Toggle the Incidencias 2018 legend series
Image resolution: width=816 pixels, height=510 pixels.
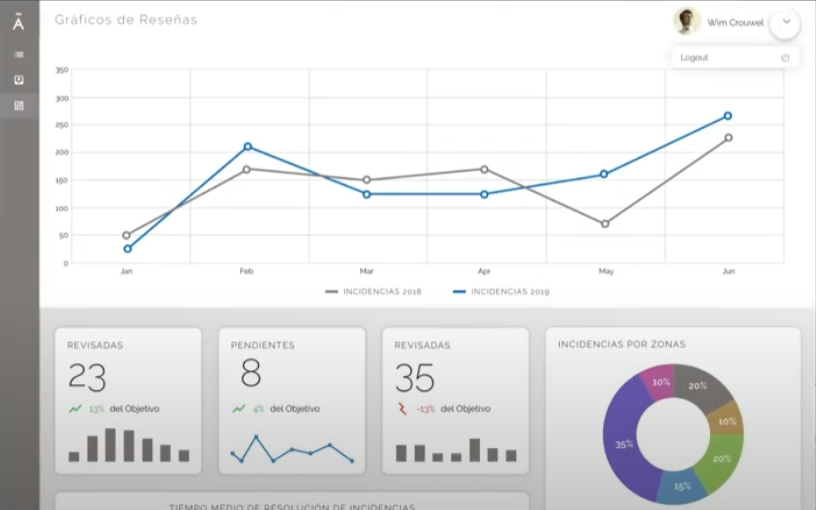click(x=373, y=292)
